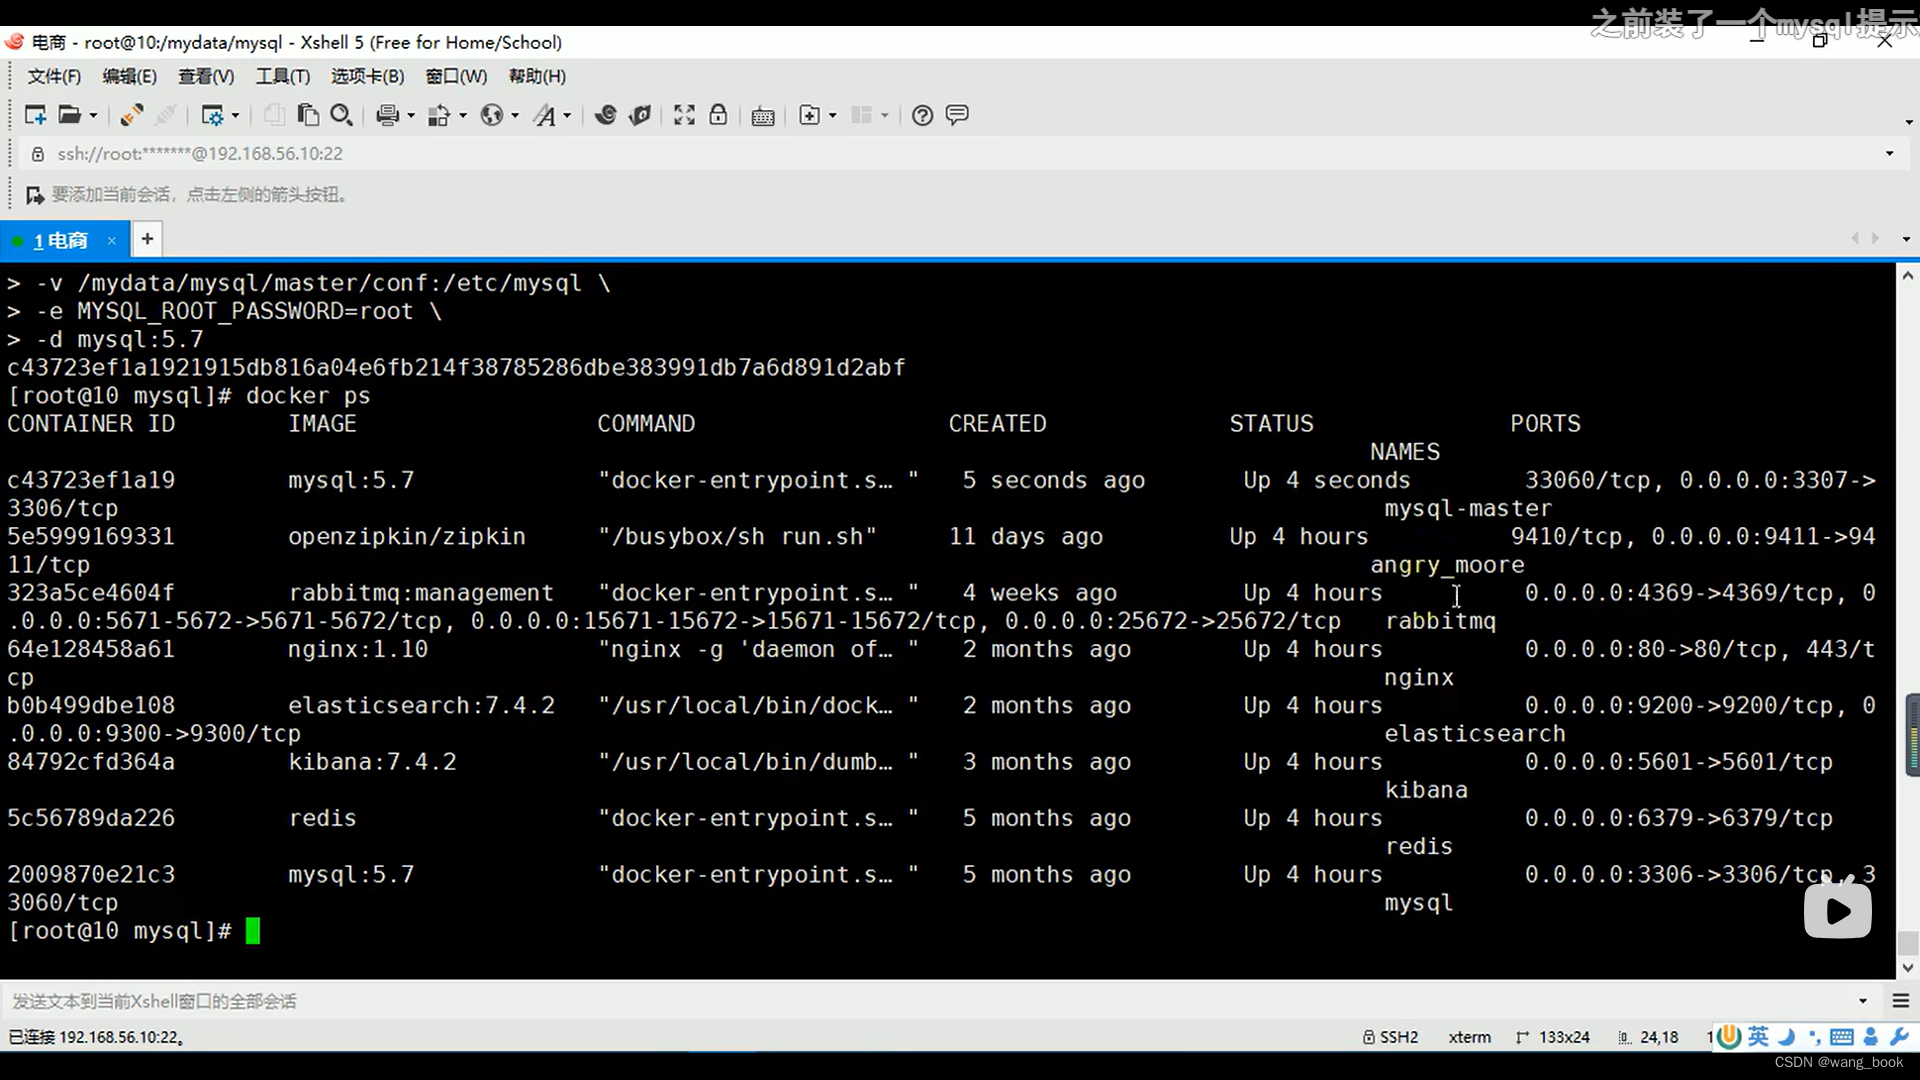This screenshot has width=1920, height=1080.
Task: Click 'SSH2' in the status bar
Action: (1399, 1037)
